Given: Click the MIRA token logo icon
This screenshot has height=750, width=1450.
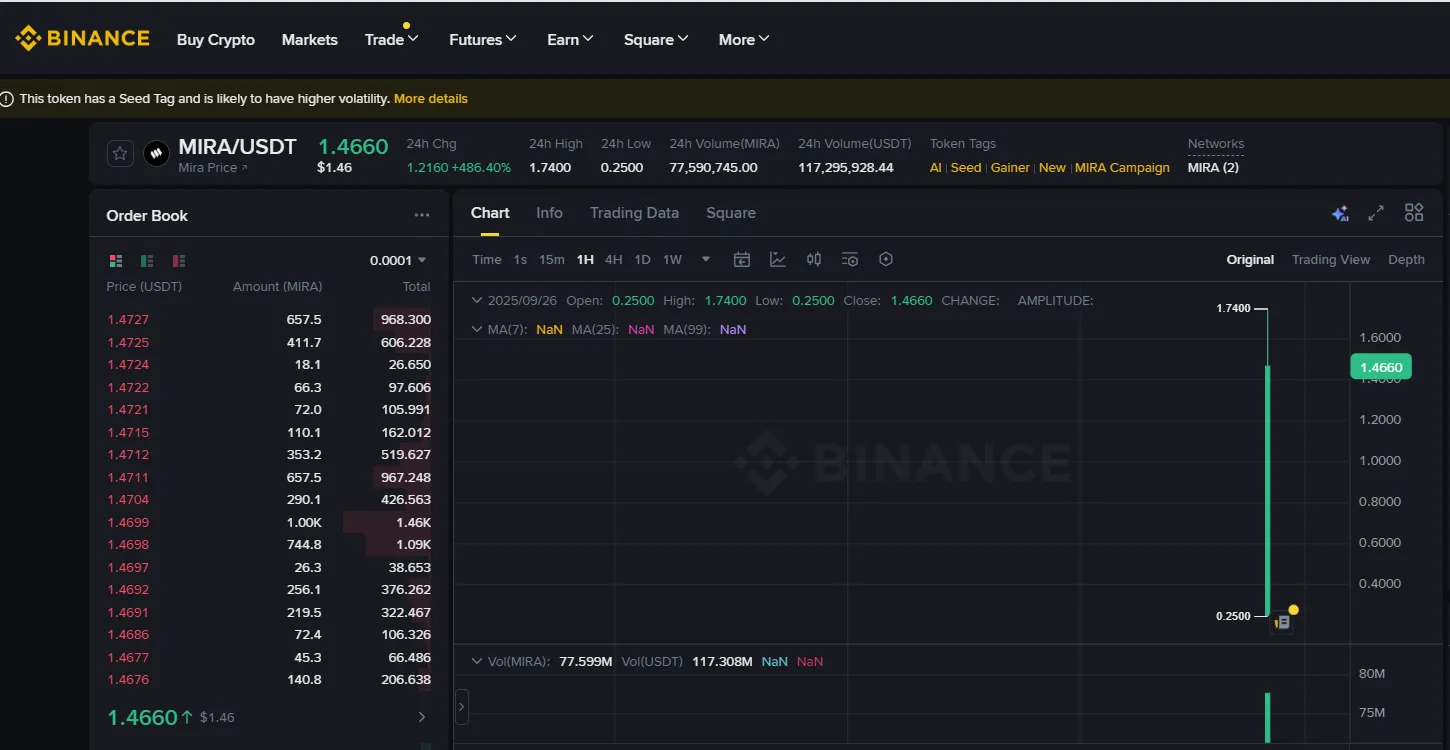Looking at the screenshot, I should pyautogui.click(x=155, y=153).
